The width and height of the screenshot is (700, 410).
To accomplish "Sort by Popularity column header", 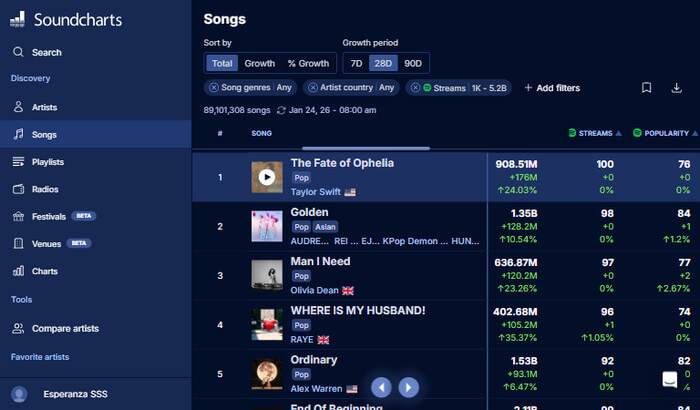I will pyautogui.click(x=665, y=133).
